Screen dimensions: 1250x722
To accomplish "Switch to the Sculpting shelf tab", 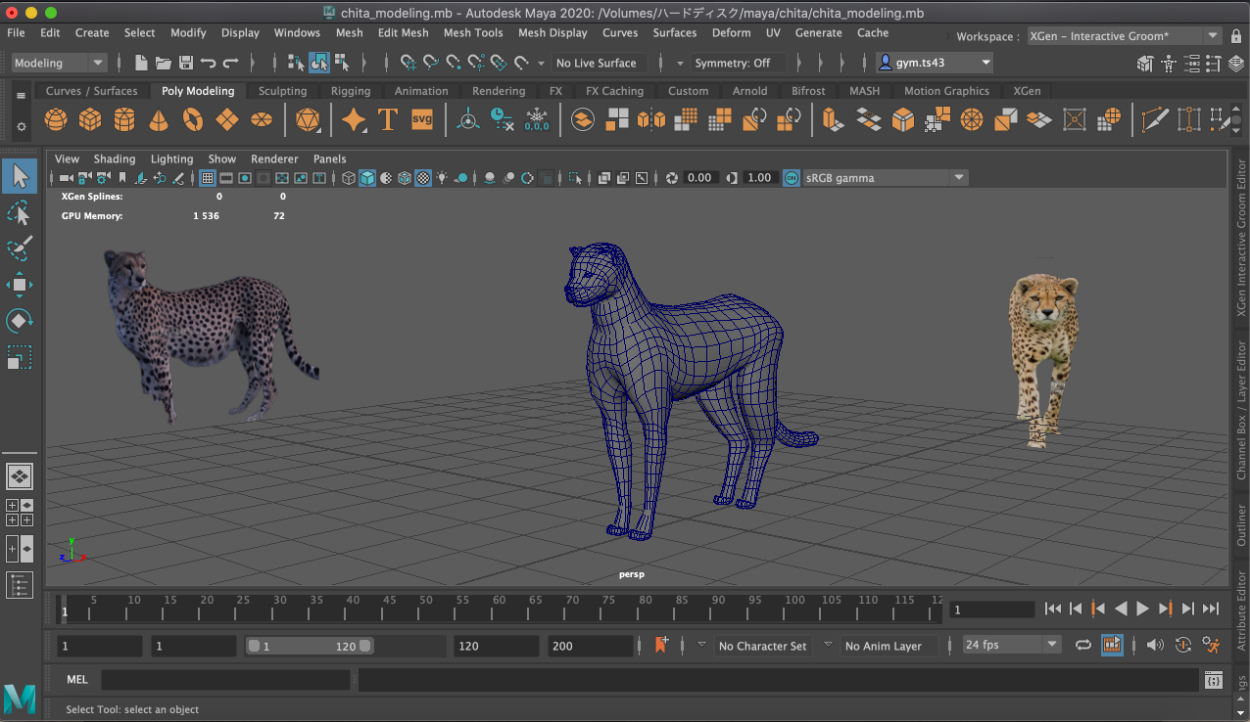I will click(282, 91).
